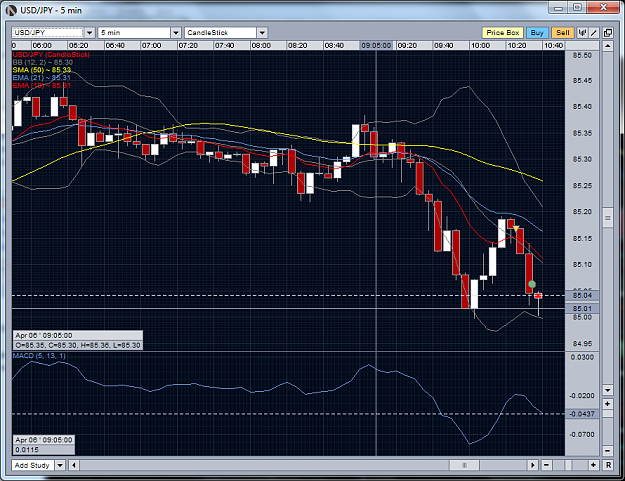Click the Add Study field

(33, 465)
